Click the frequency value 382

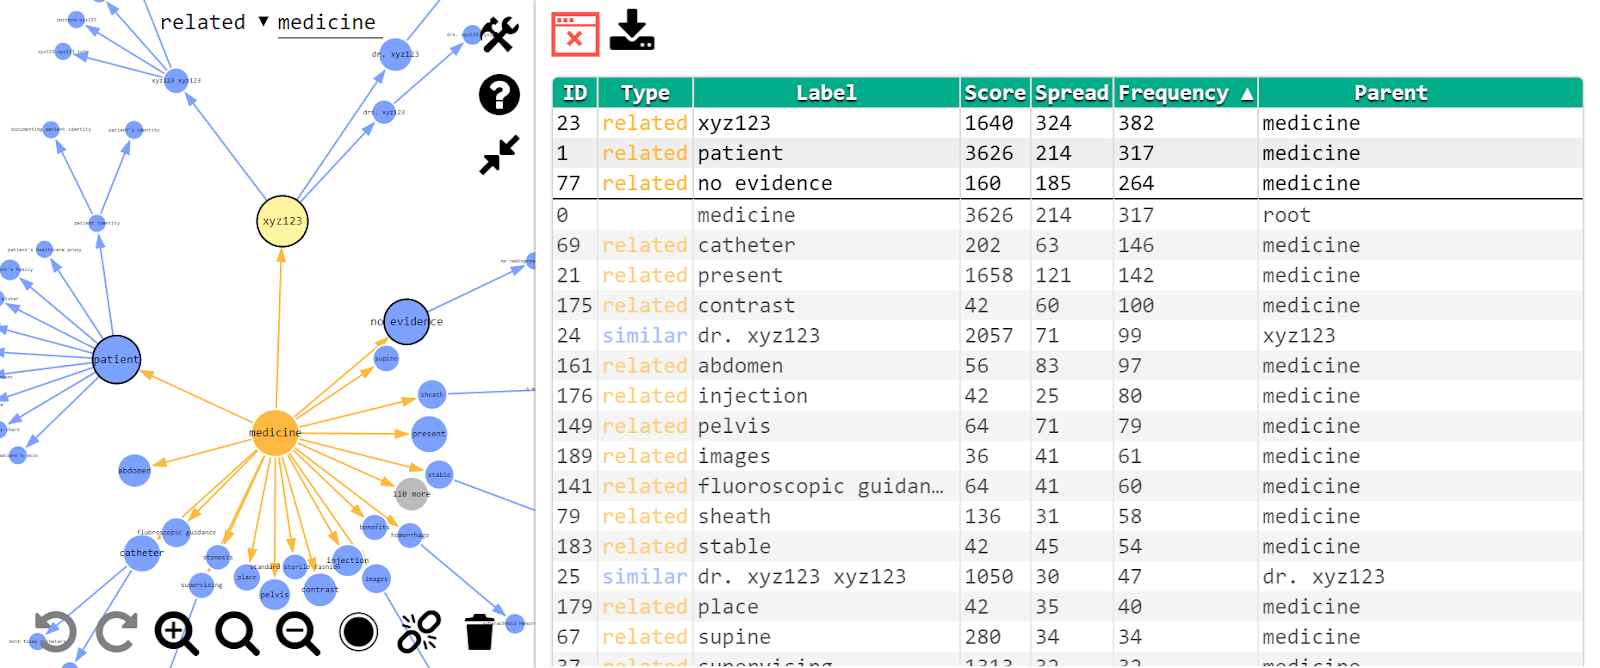tap(1136, 123)
